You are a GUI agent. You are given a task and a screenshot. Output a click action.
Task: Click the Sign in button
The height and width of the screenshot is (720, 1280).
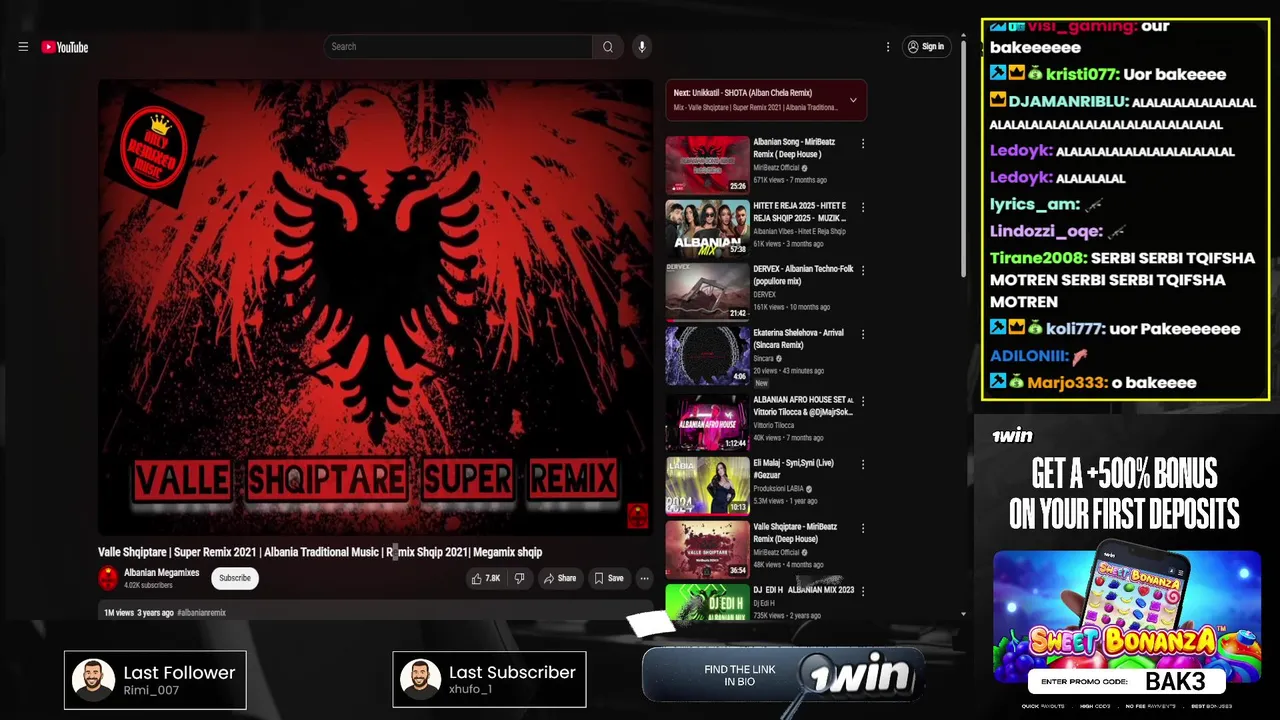pos(925,47)
